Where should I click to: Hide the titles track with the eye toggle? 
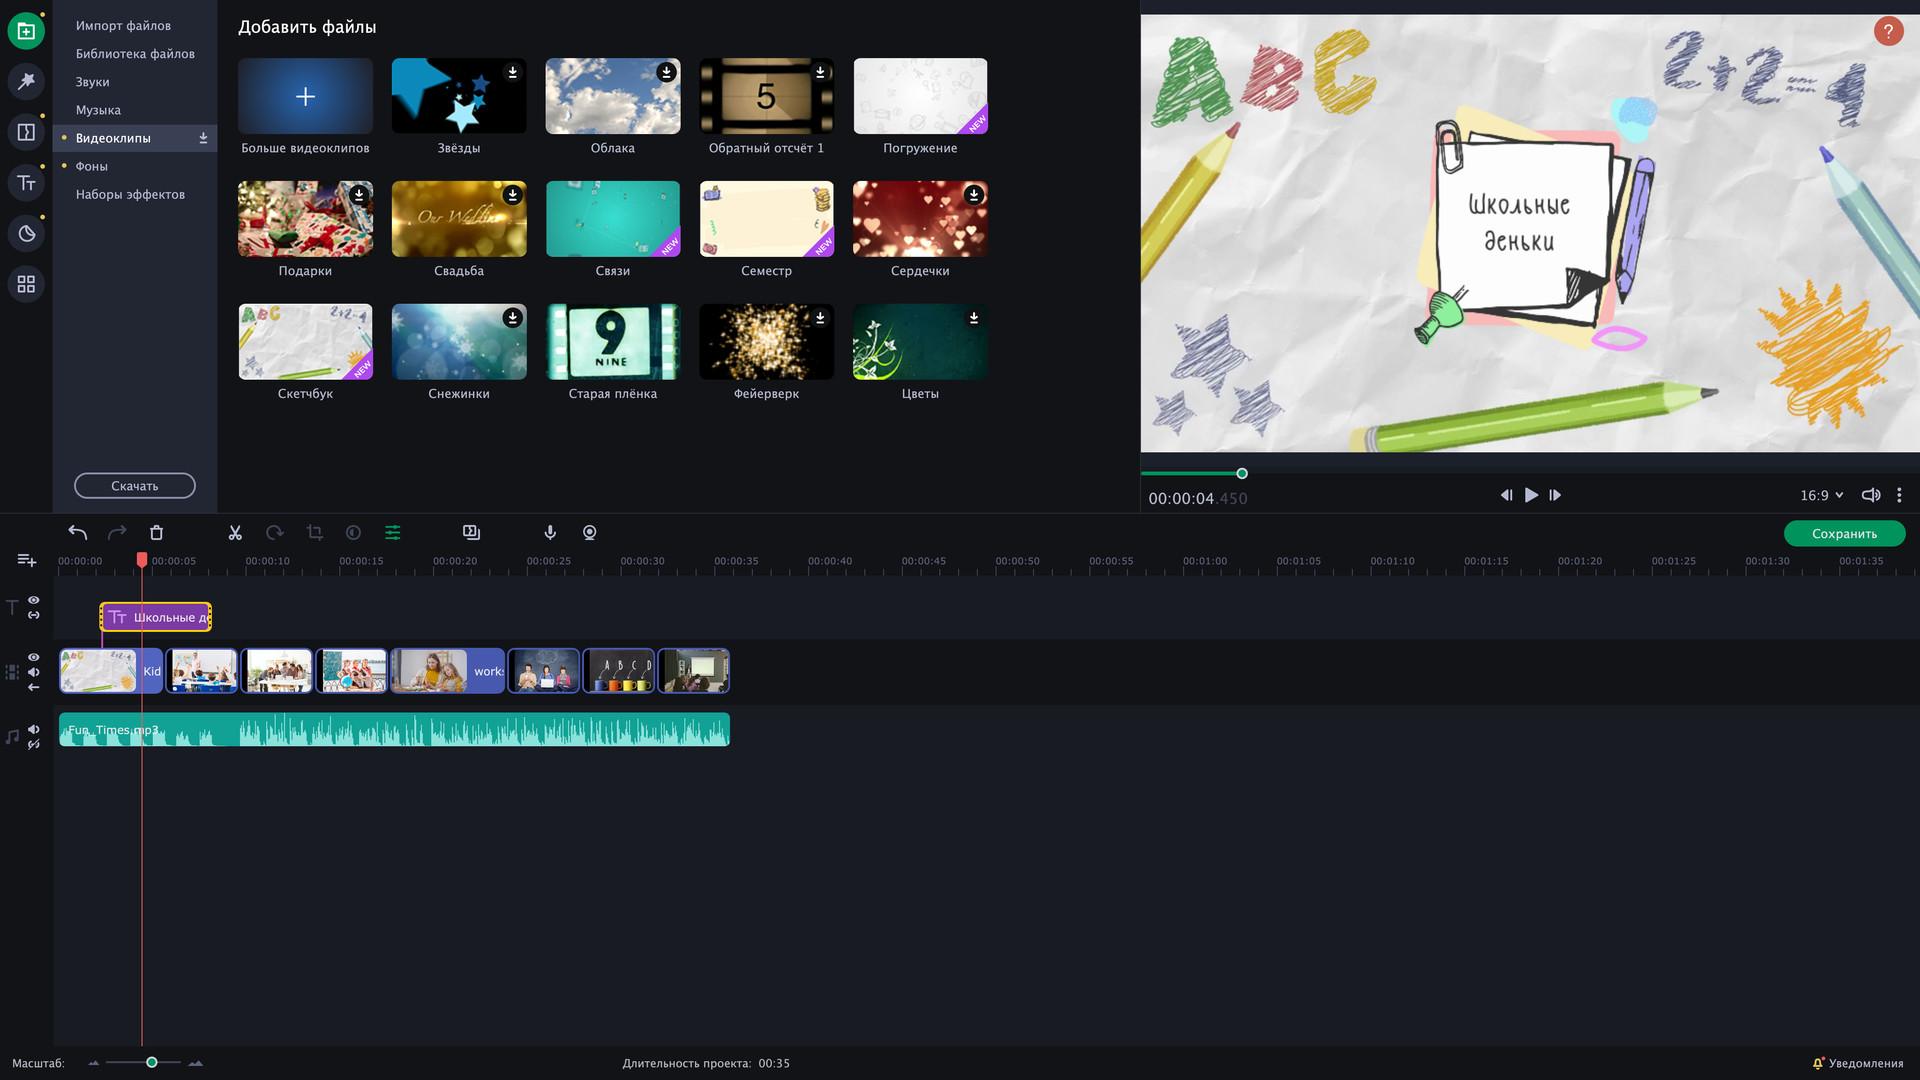[33, 600]
